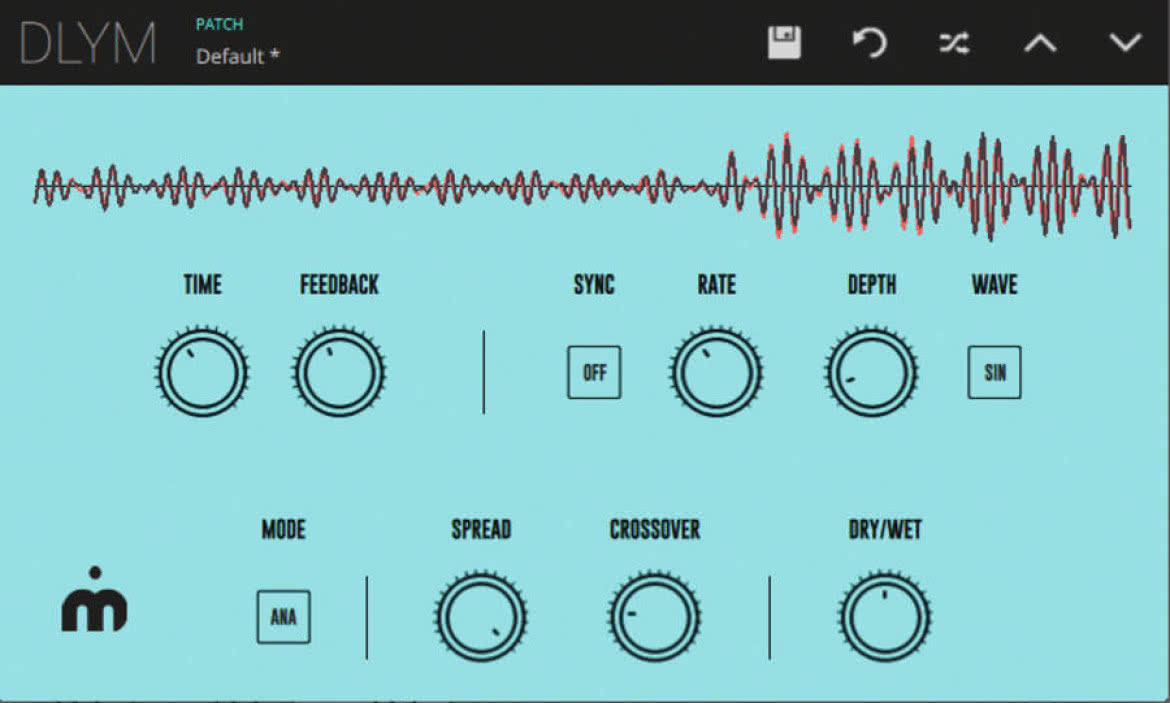Click the SYNC label text
The width and height of the screenshot is (1170, 703).
click(594, 284)
